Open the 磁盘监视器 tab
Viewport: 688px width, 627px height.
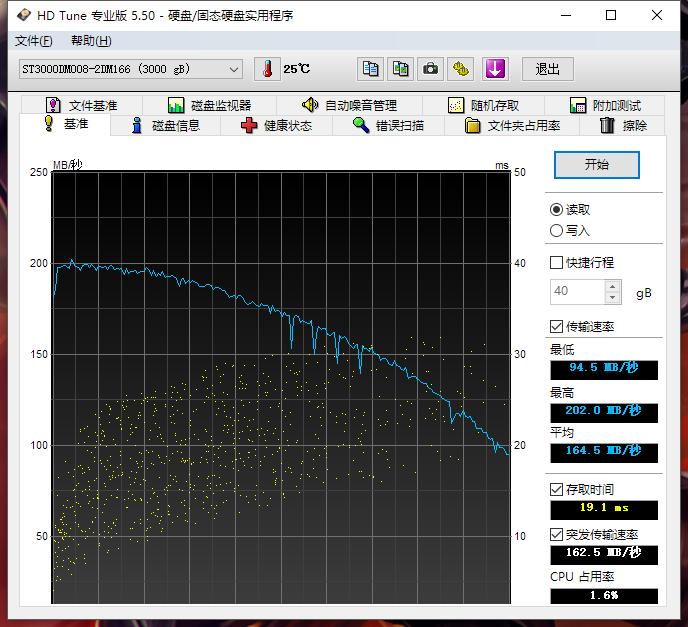209,105
